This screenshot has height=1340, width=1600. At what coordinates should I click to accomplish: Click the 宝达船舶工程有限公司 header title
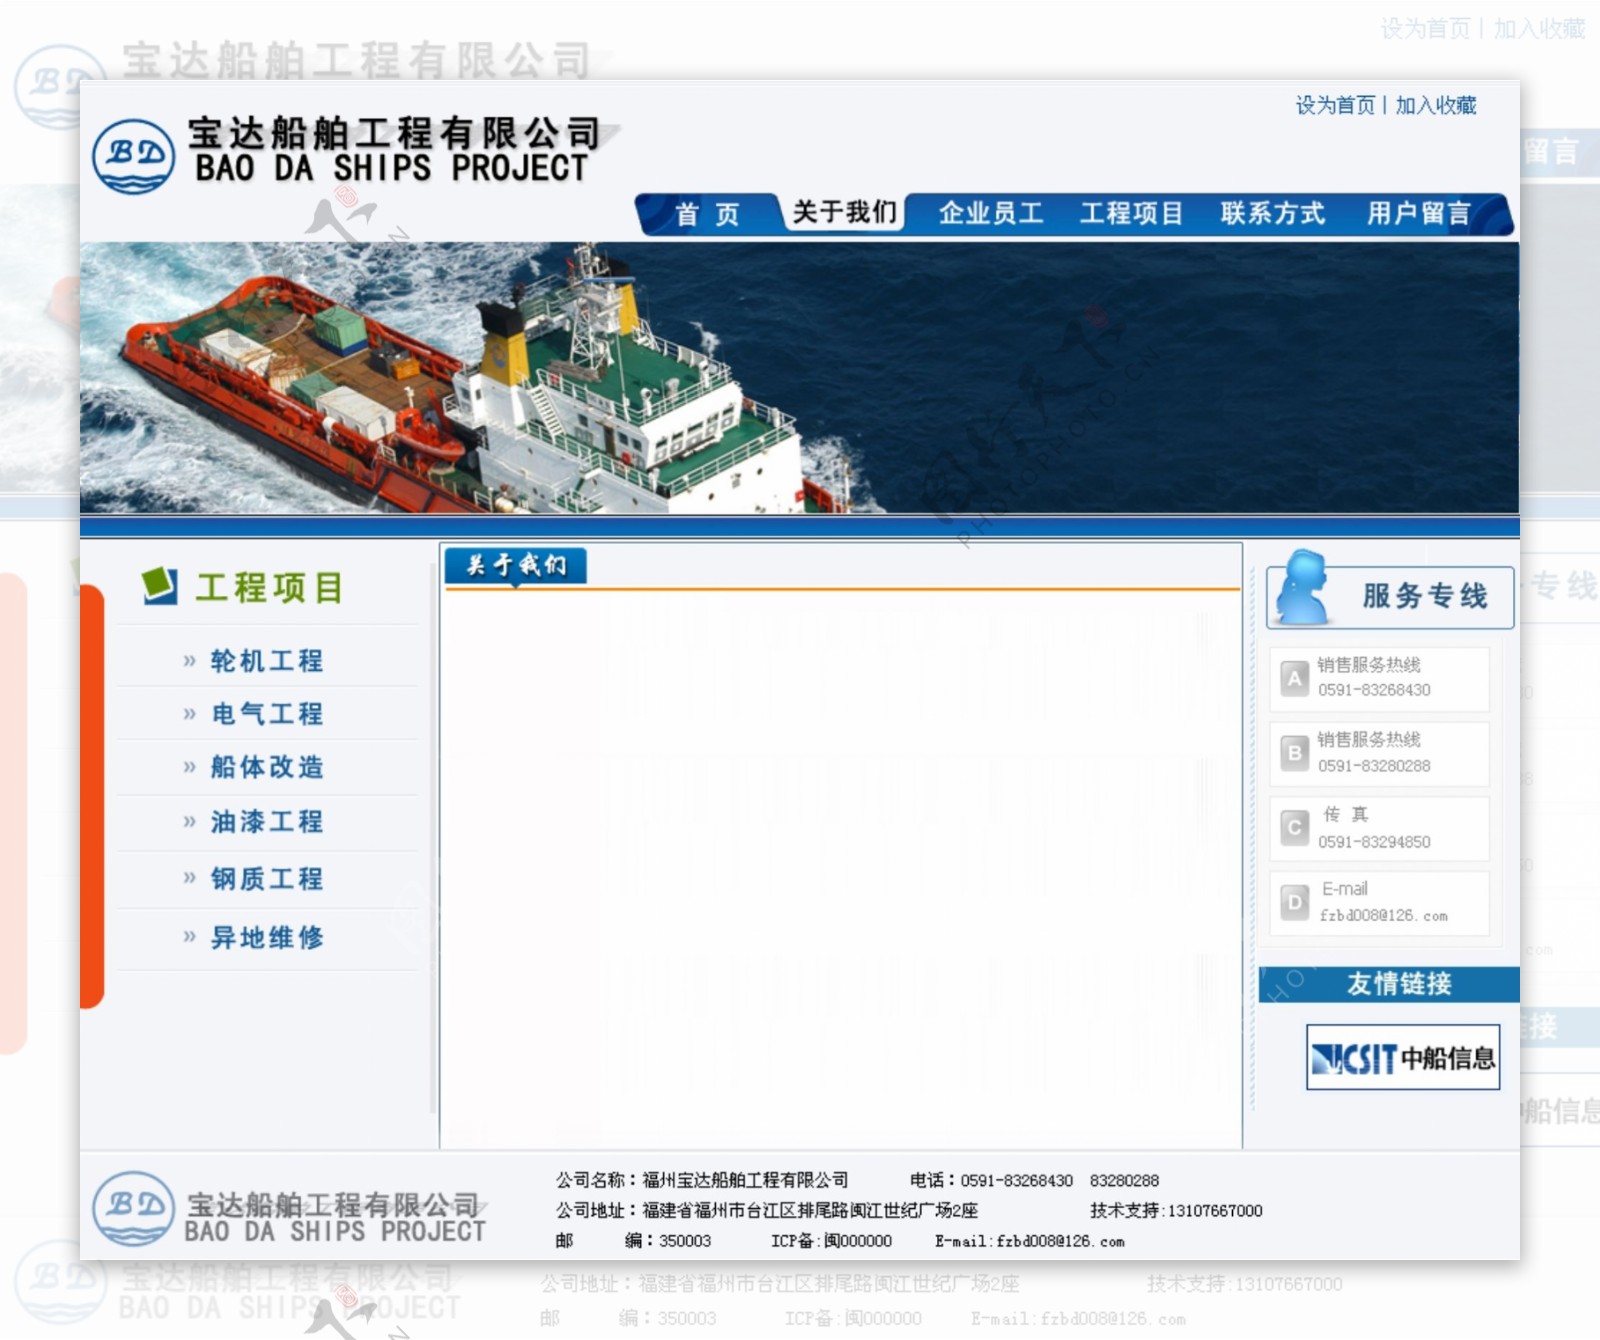point(394,133)
